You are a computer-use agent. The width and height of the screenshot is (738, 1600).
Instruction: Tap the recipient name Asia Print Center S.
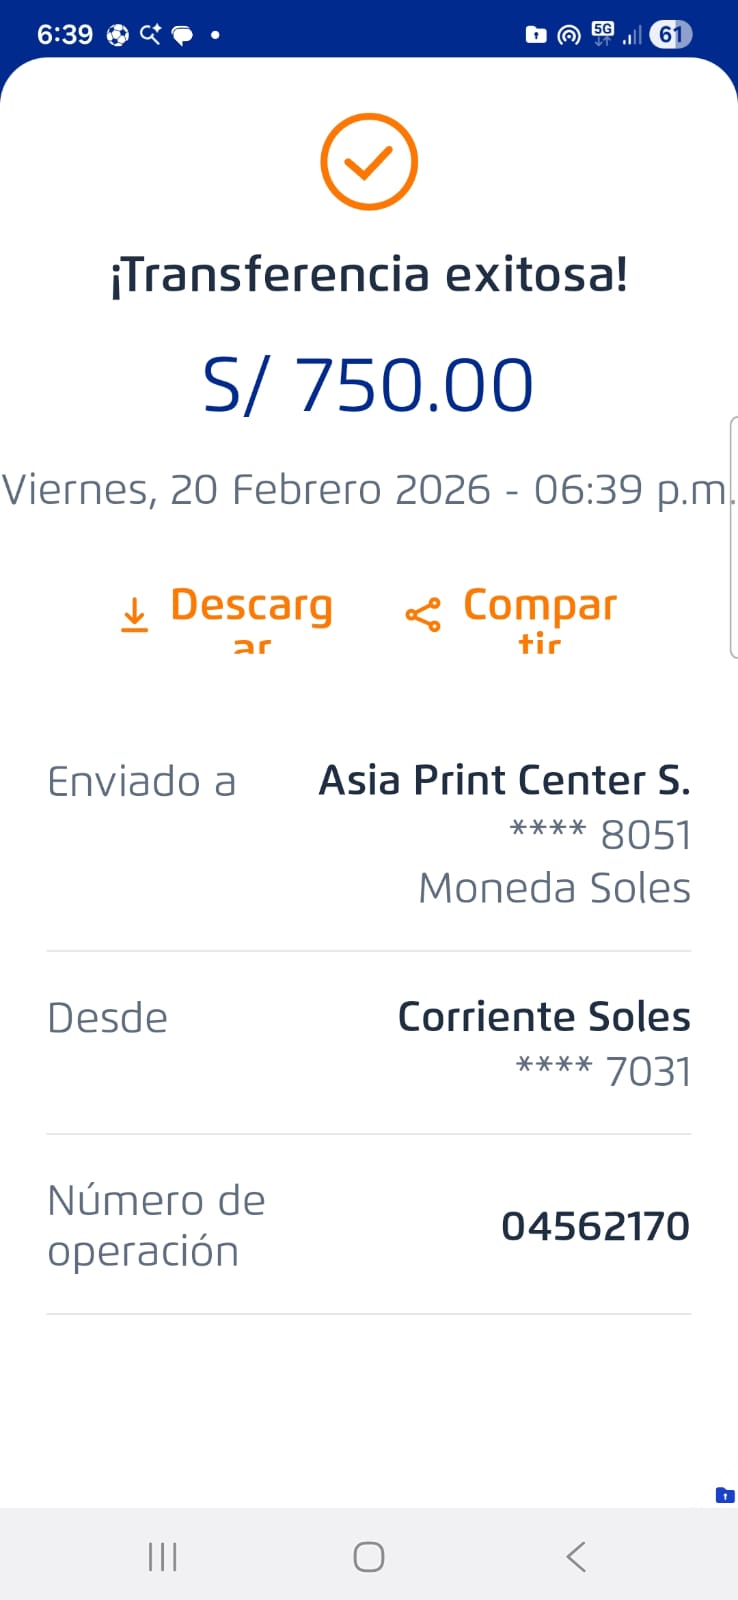coord(504,781)
